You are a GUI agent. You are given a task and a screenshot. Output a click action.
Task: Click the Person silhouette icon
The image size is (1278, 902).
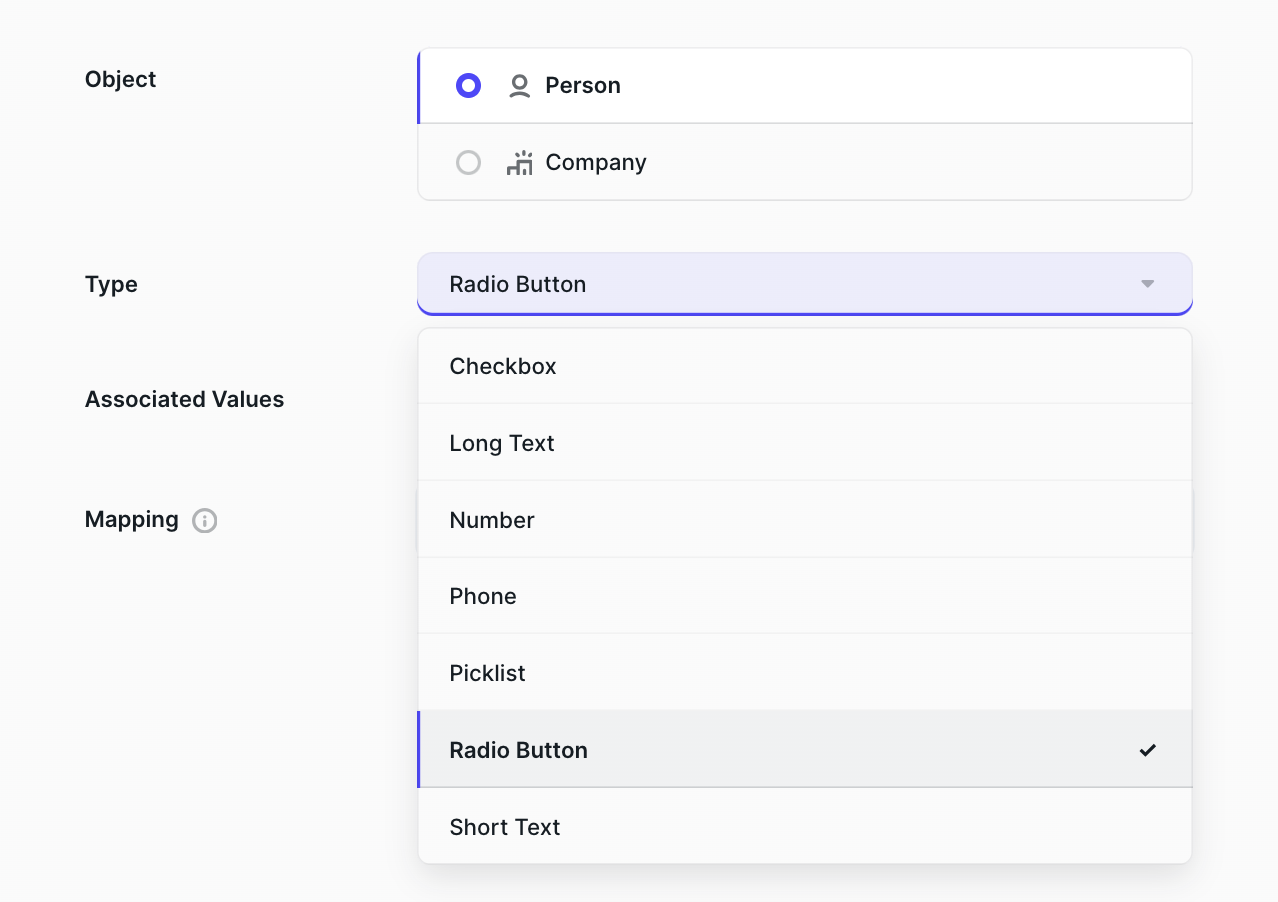519,86
